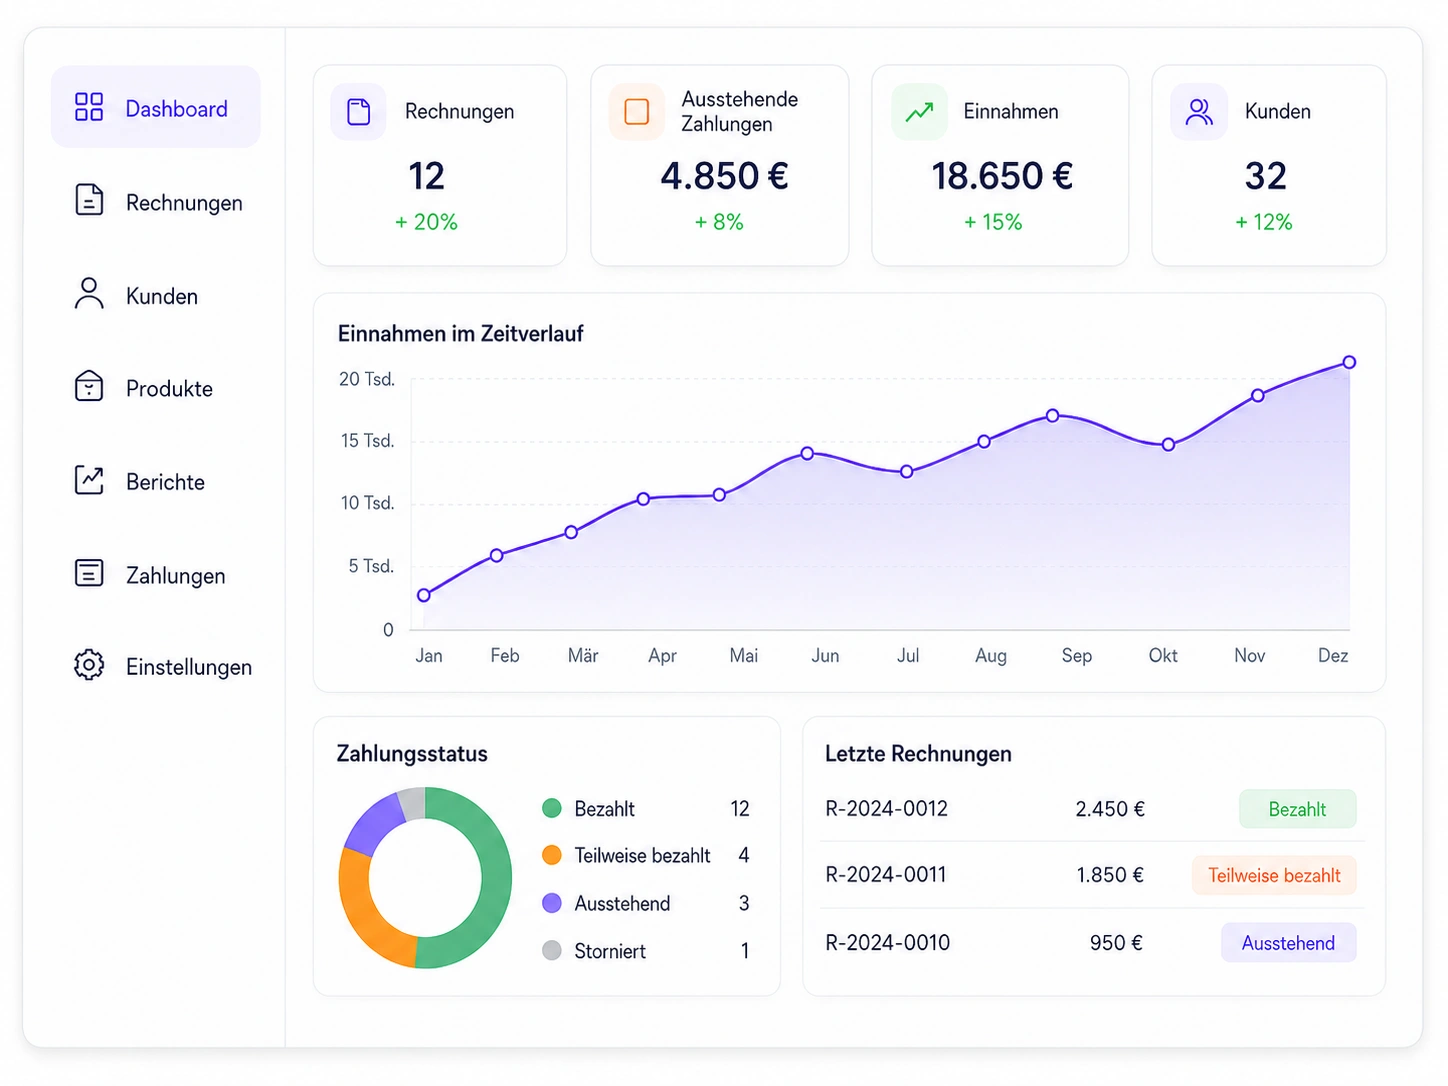
Task: Click the Einstellungen gear icon
Action: [x=89, y=665]
